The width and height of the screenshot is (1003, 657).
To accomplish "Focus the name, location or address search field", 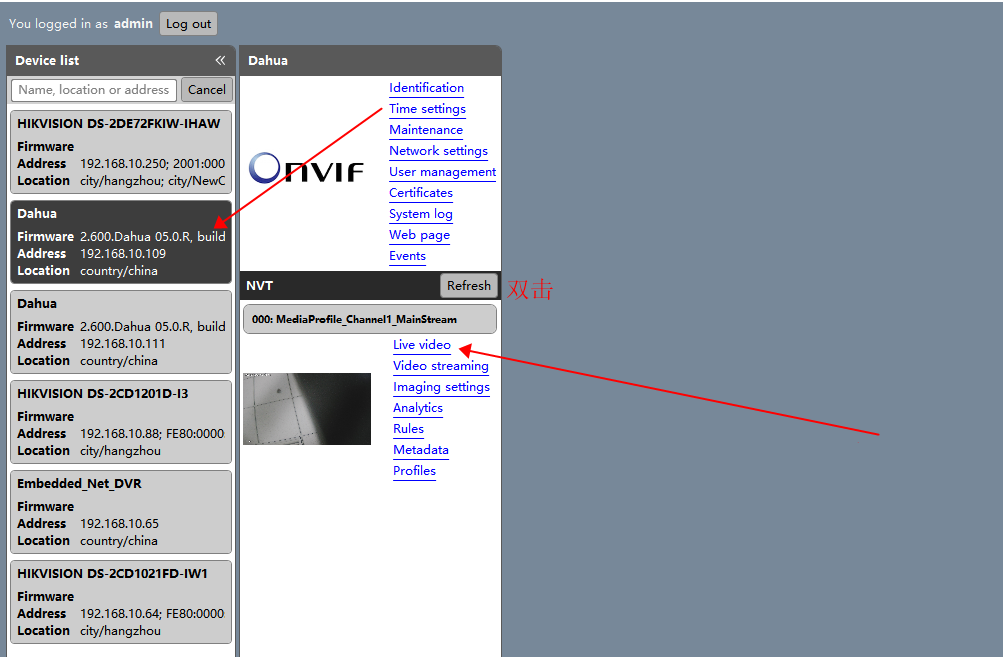I will pos(93,90).
